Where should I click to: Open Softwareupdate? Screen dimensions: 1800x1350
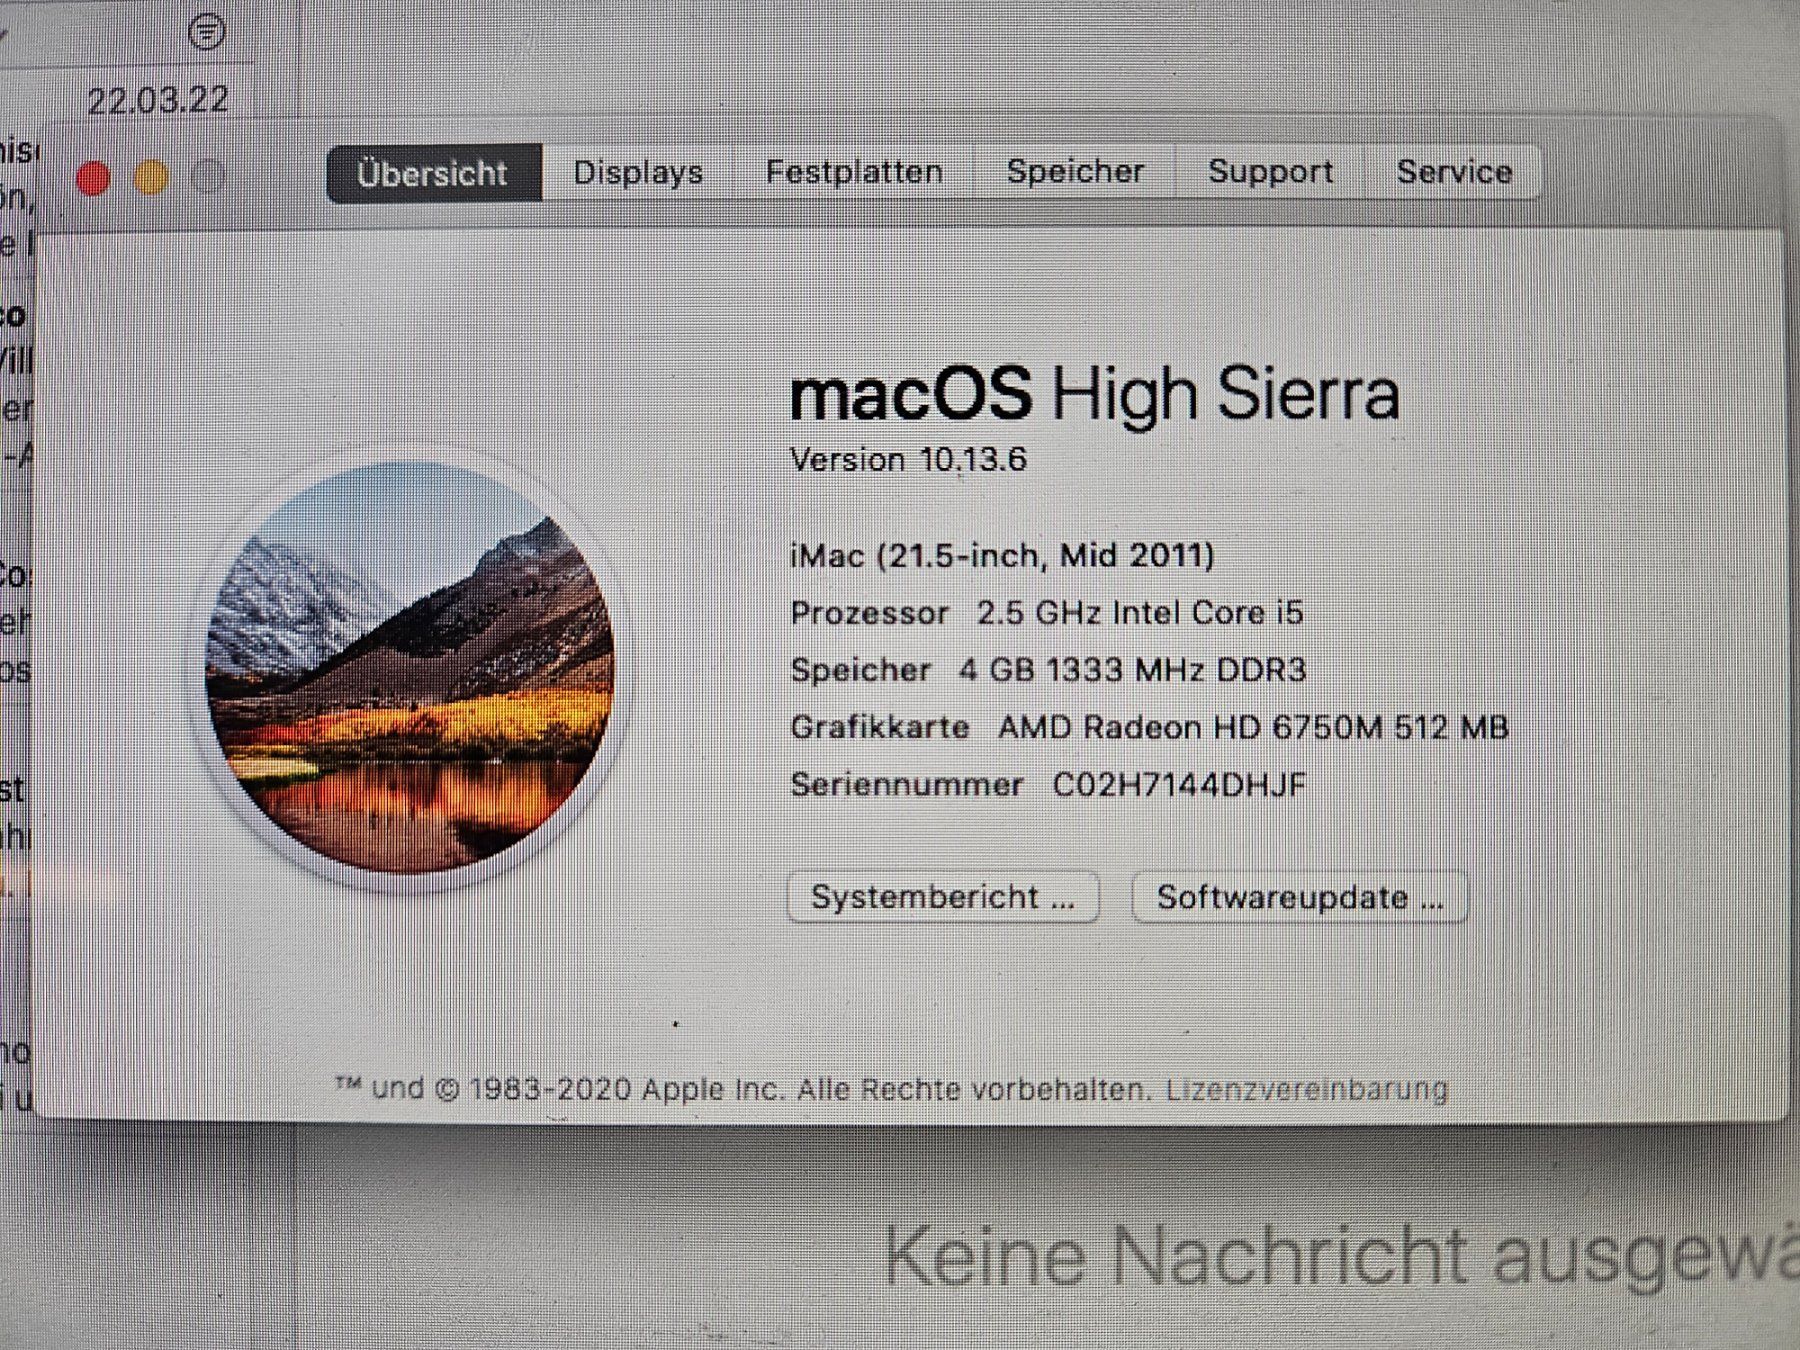tap(1300, 897)
